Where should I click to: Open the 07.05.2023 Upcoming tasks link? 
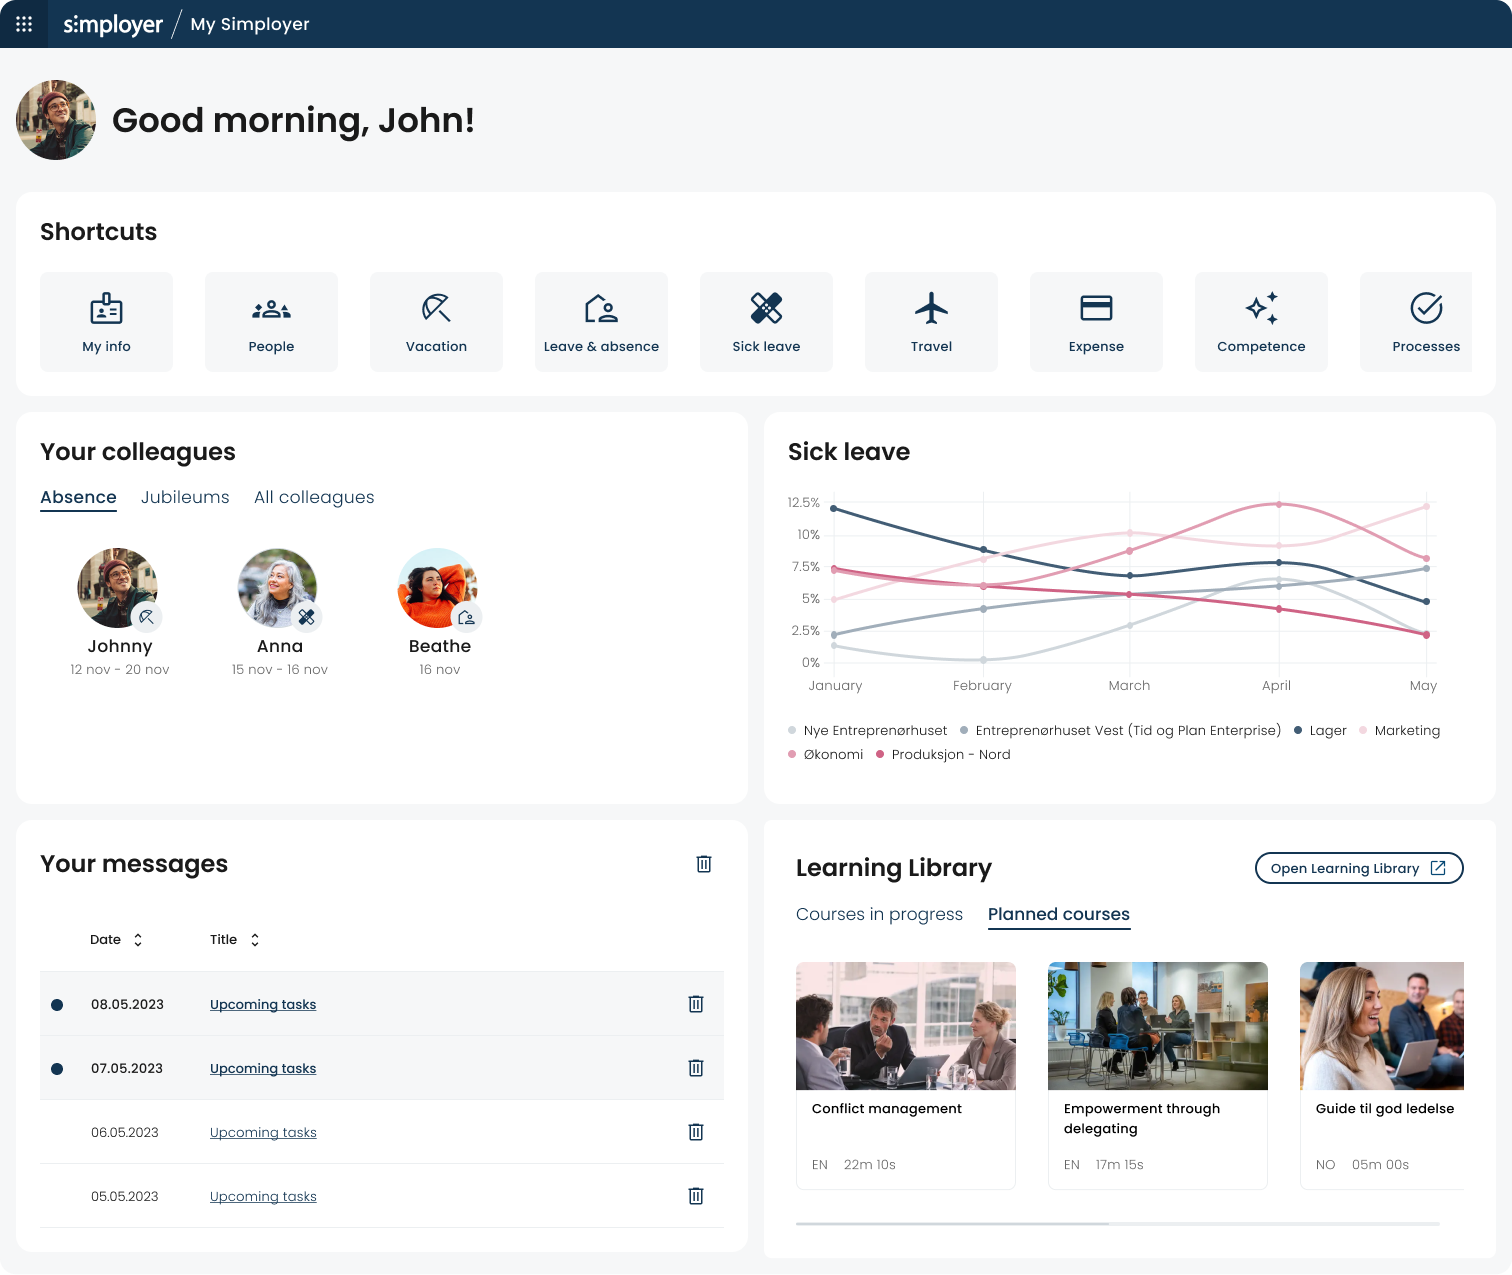point(263,1069)
